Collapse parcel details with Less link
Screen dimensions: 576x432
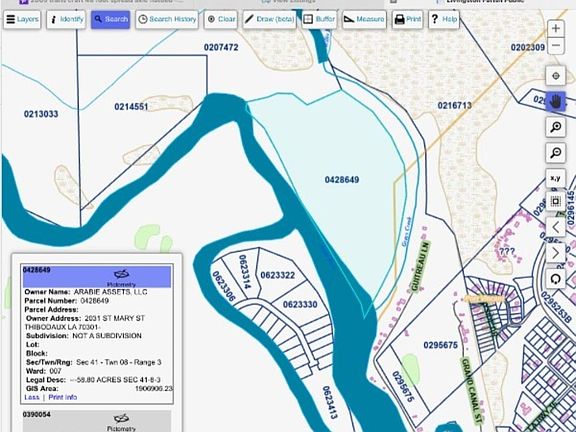(32, 397)
